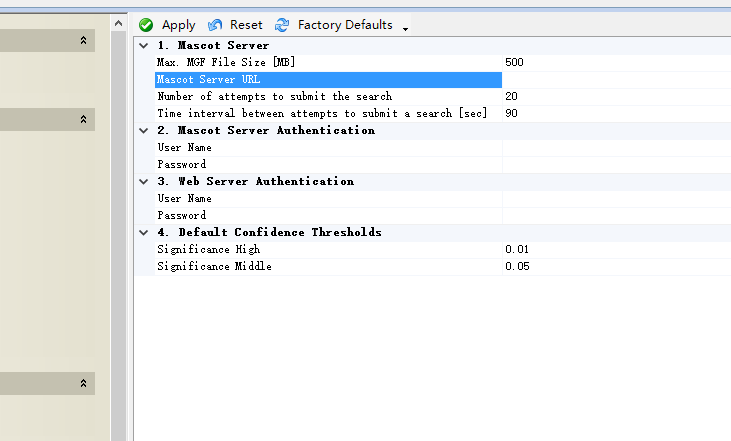Click the green Apply checkmark icon
The width and height of the screenshot is (731, 441).
146,25
